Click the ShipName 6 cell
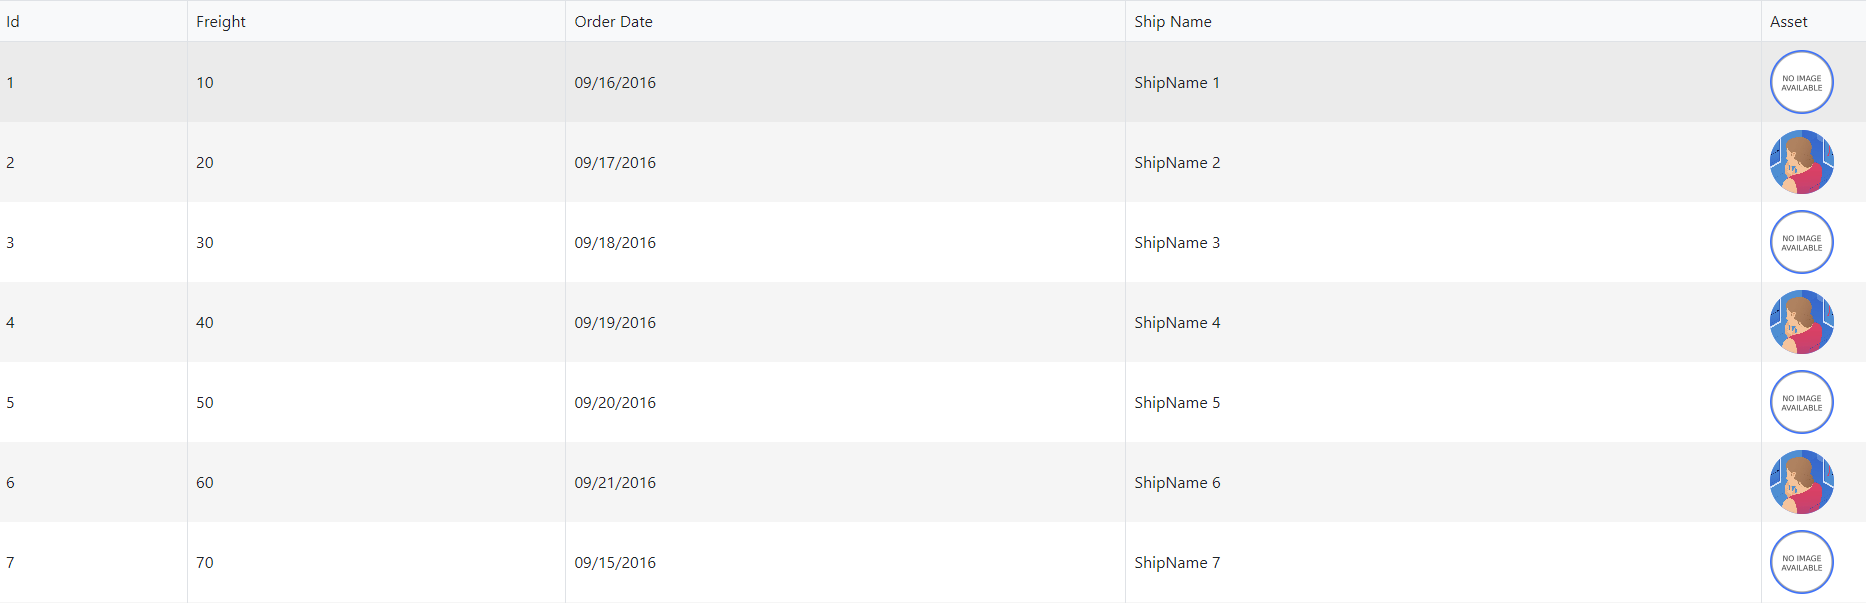The height and width of the screenshot is (603, 1866). pos(1177,482)
